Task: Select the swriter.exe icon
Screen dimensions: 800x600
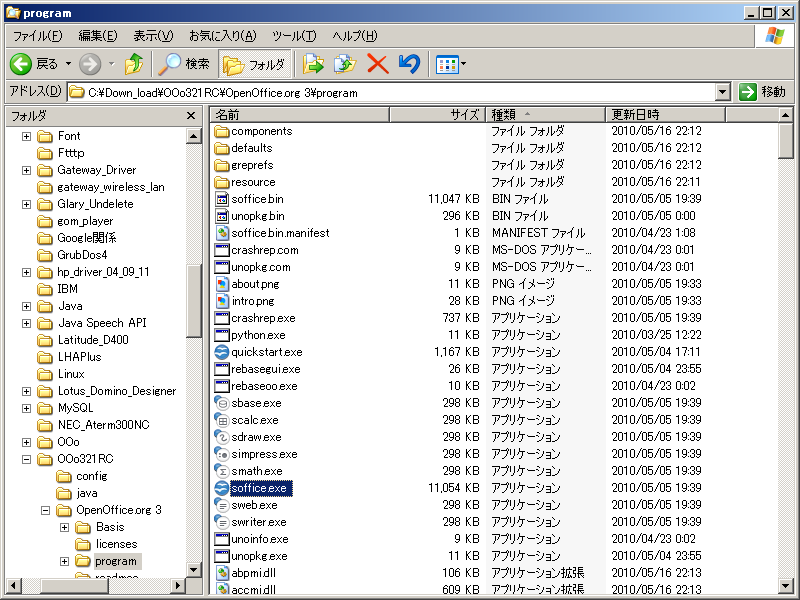Action: pyautogui.click(x=221, y=522)
